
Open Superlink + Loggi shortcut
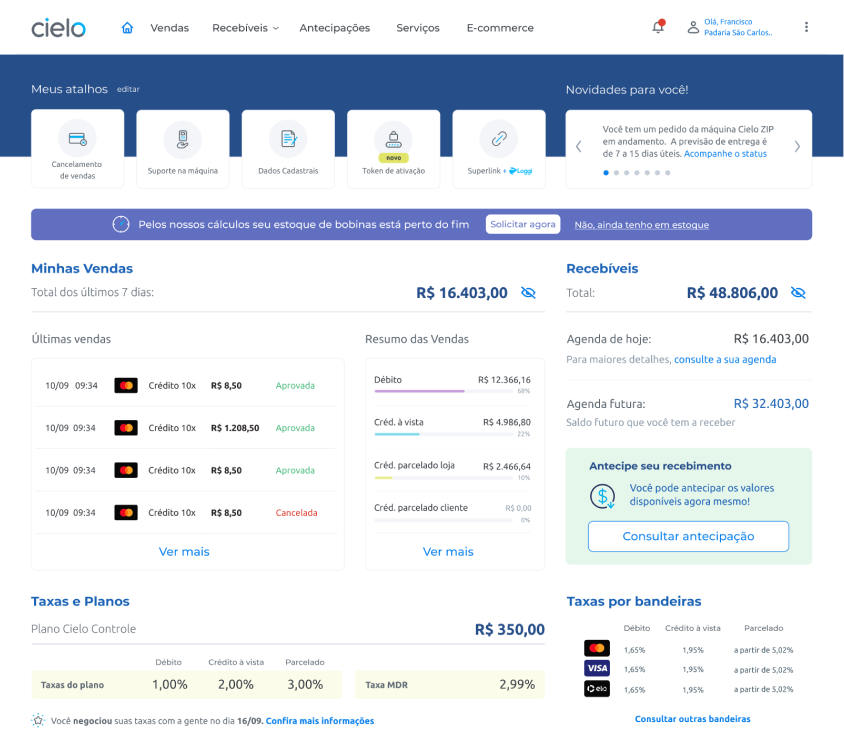[499, 149]
